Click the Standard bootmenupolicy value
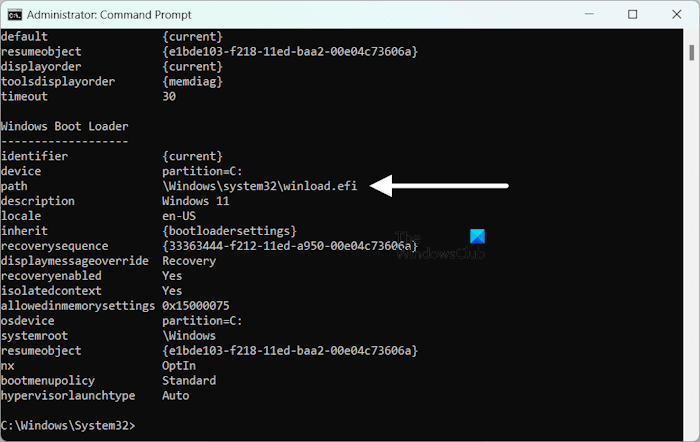700x442 pixels. click(189, 380)
